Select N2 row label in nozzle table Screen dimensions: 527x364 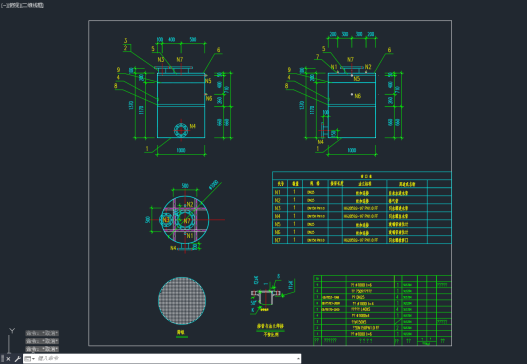278,200
